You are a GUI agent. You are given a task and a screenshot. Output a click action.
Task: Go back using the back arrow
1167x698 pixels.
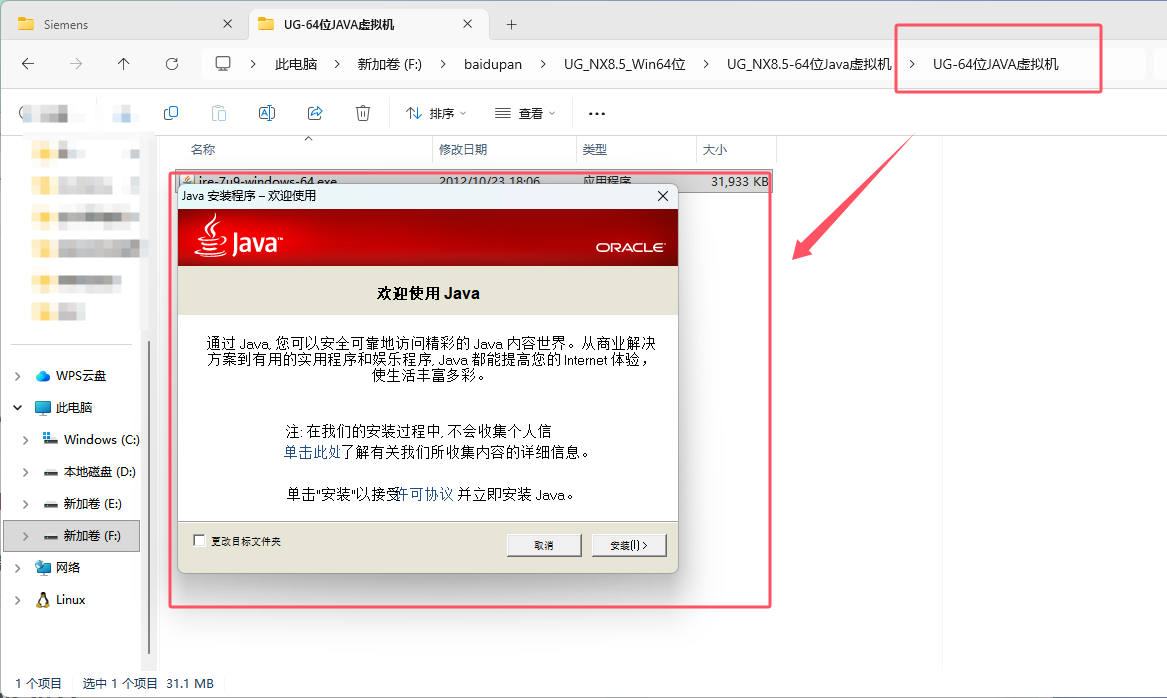click(x=28, y=64)
